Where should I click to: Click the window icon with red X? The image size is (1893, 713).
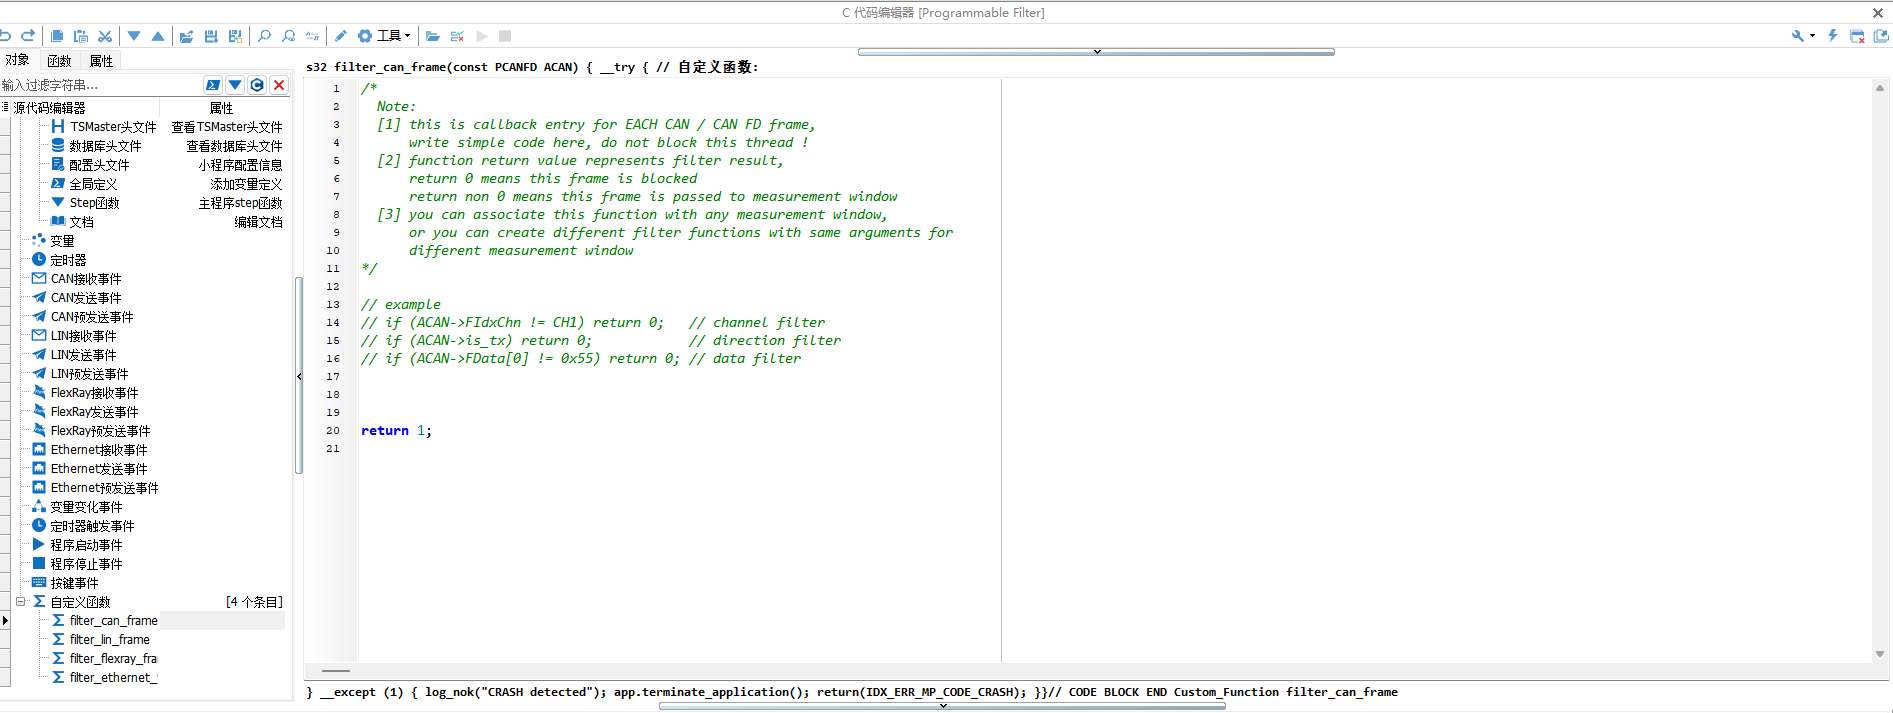tap(1857, 36)
